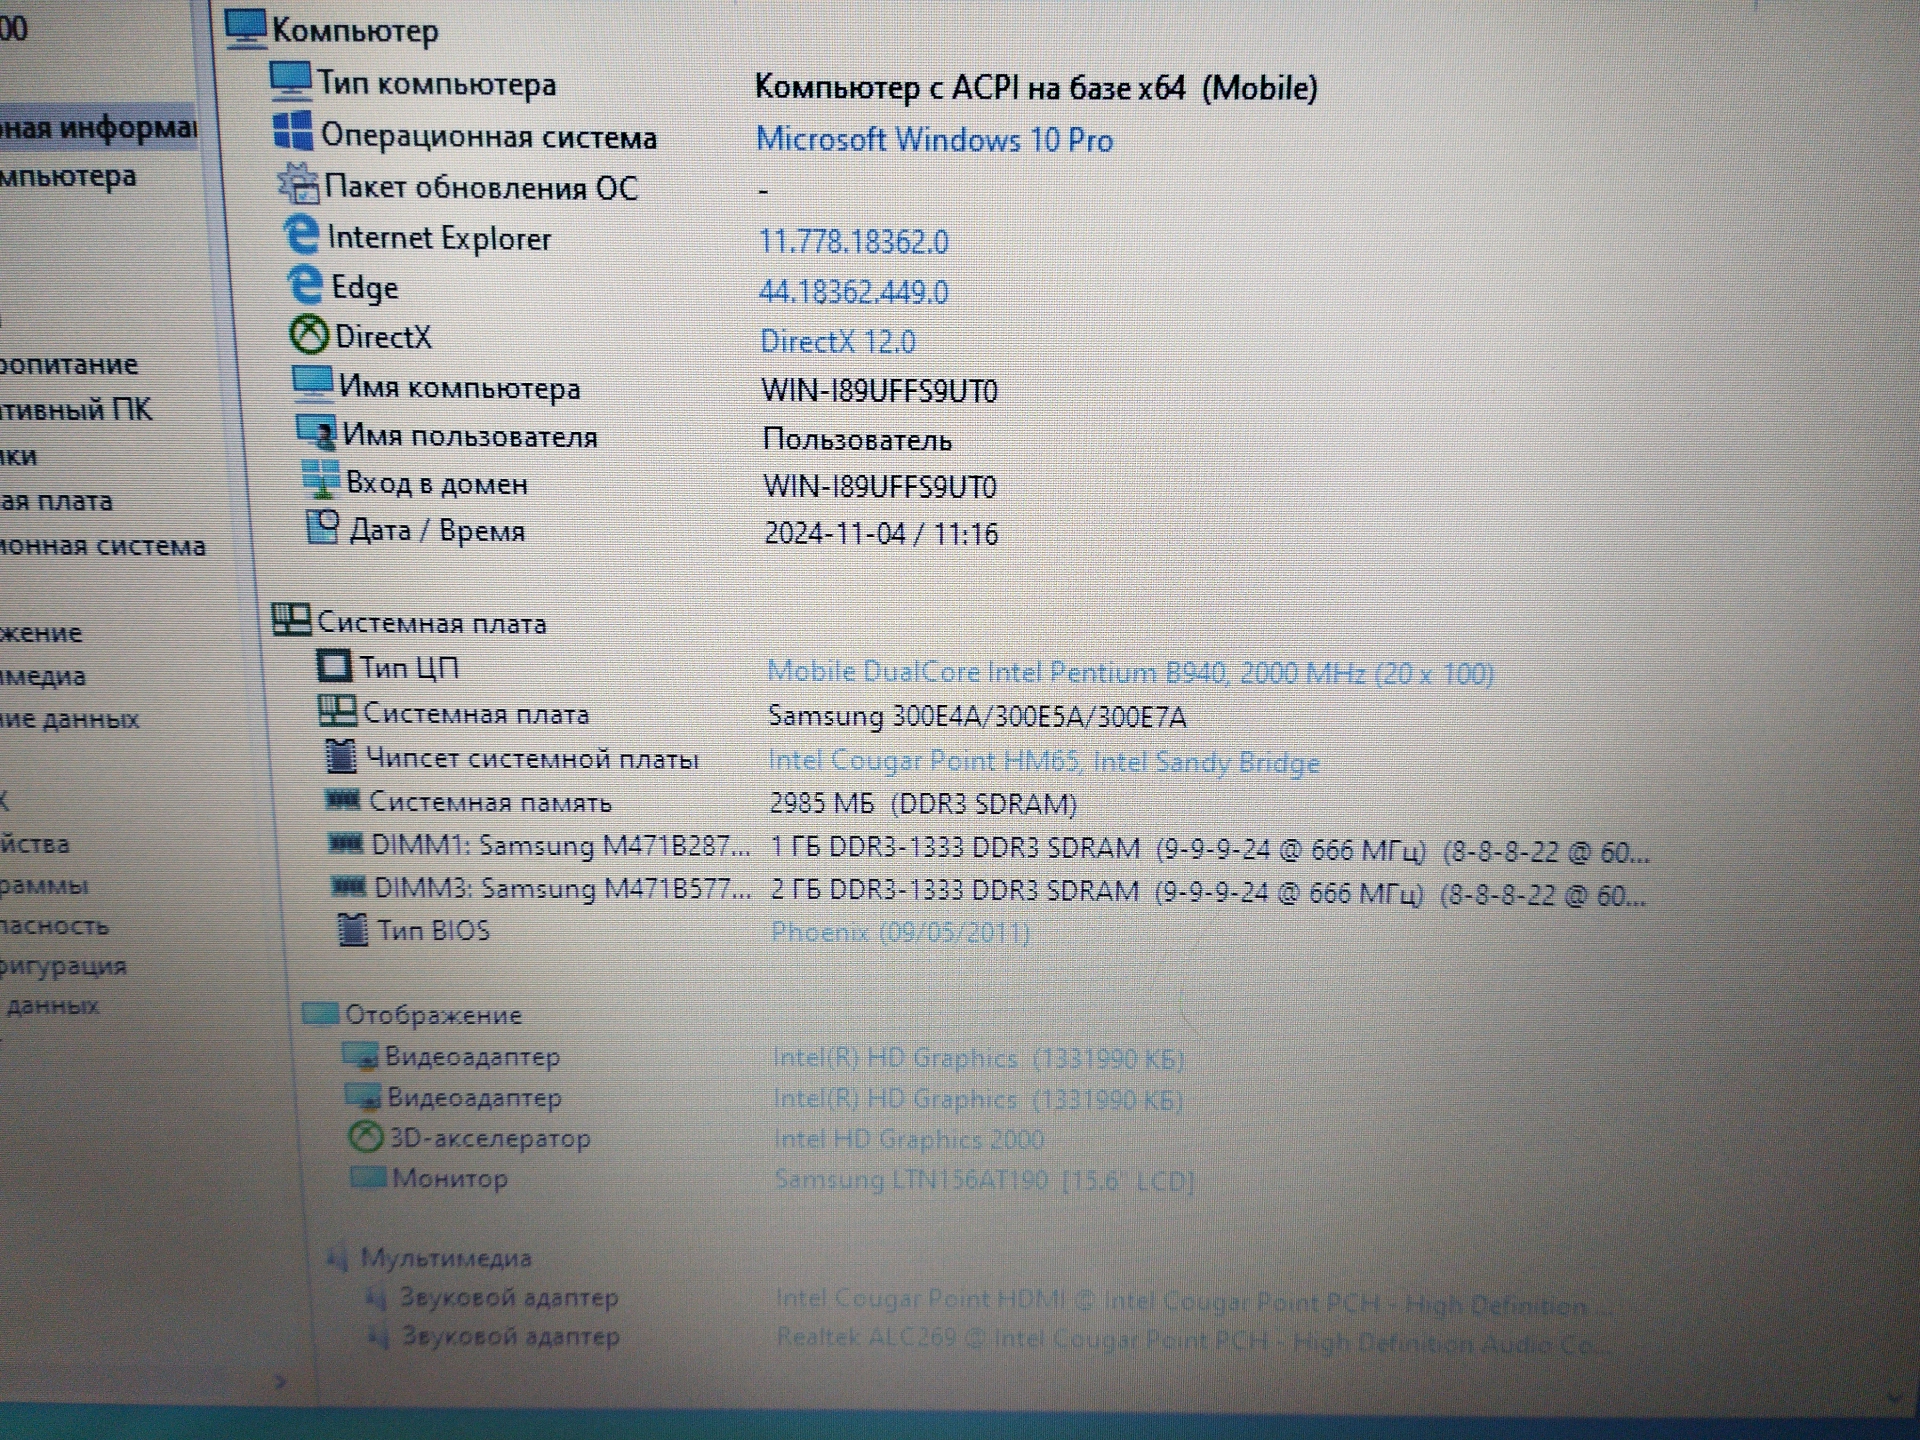Image resolution: width=1920 pixels, height=1440 pixels.
Task: Click the 2985 МБ (DDR3 SDRAM) value
Action: click(x=923, y=804)
